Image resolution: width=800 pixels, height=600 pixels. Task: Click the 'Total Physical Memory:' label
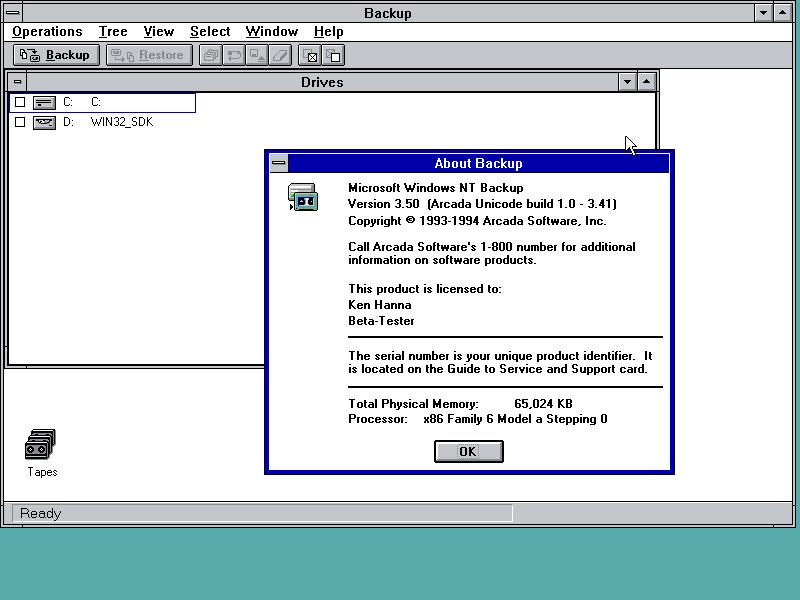(x=413, y=404)
